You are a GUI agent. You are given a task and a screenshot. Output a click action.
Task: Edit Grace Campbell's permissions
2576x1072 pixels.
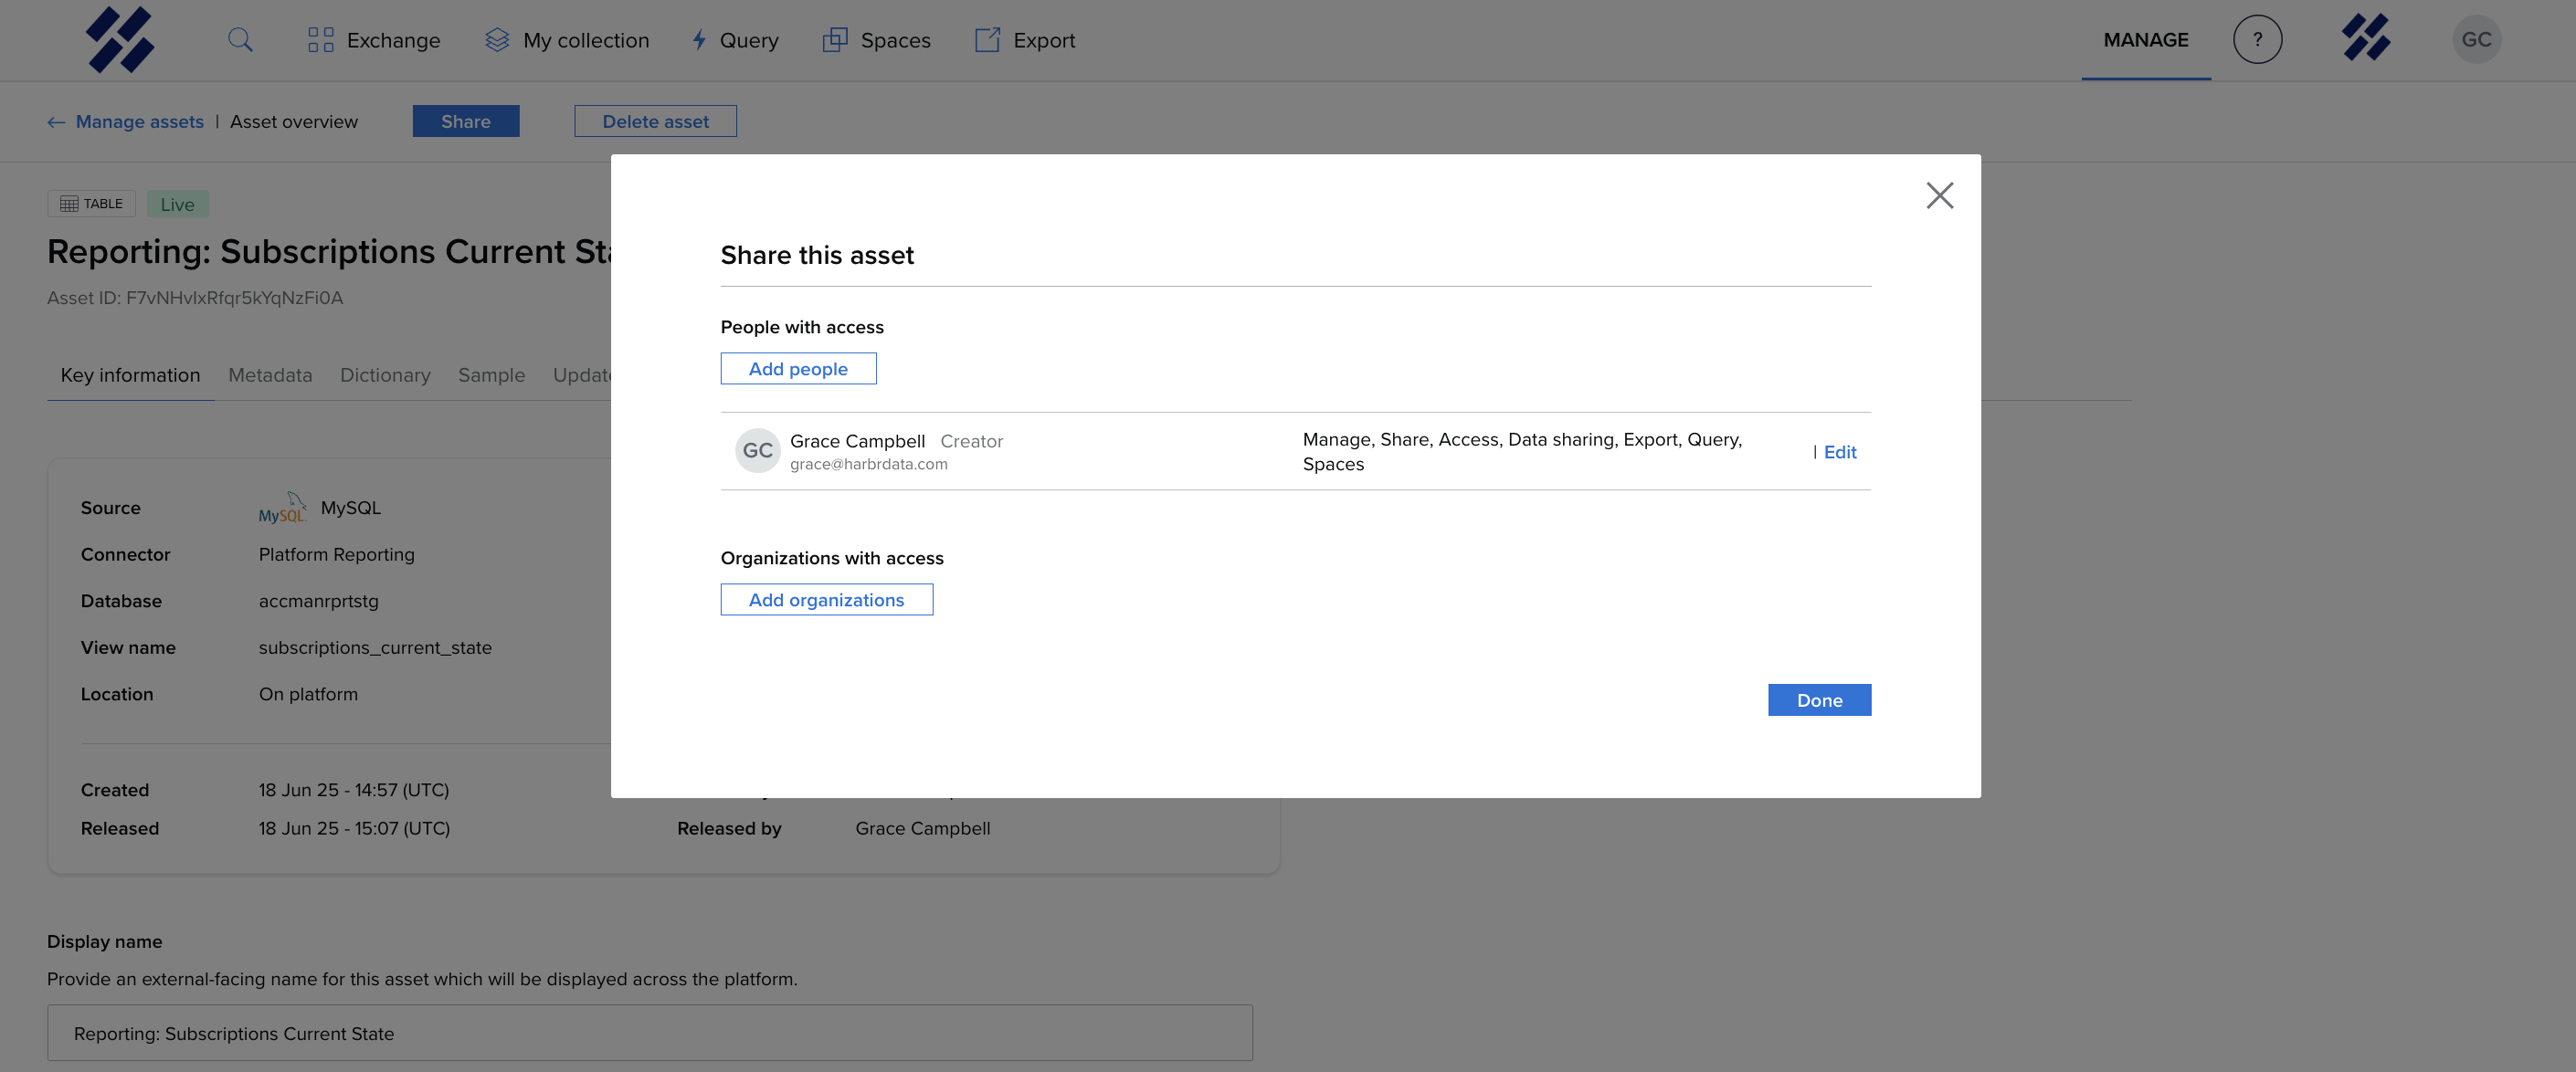(x=1839, y=452)
